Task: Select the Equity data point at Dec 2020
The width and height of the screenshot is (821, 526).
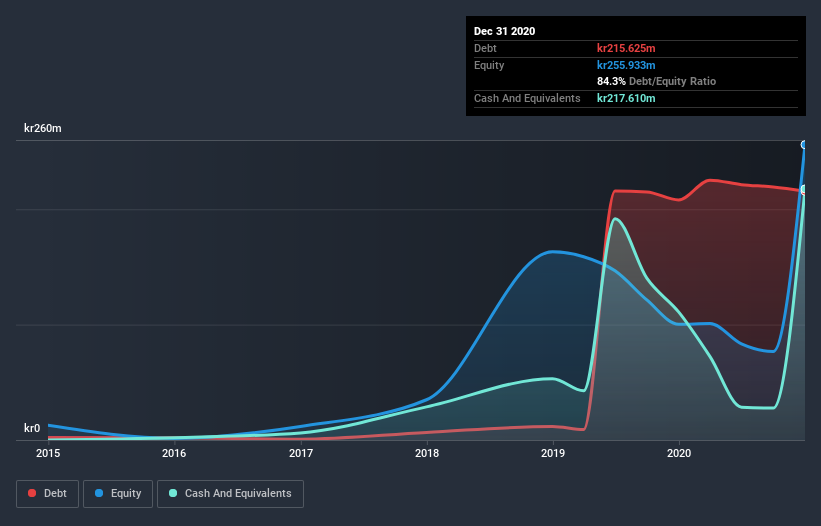Action: [x=804, y=144]
